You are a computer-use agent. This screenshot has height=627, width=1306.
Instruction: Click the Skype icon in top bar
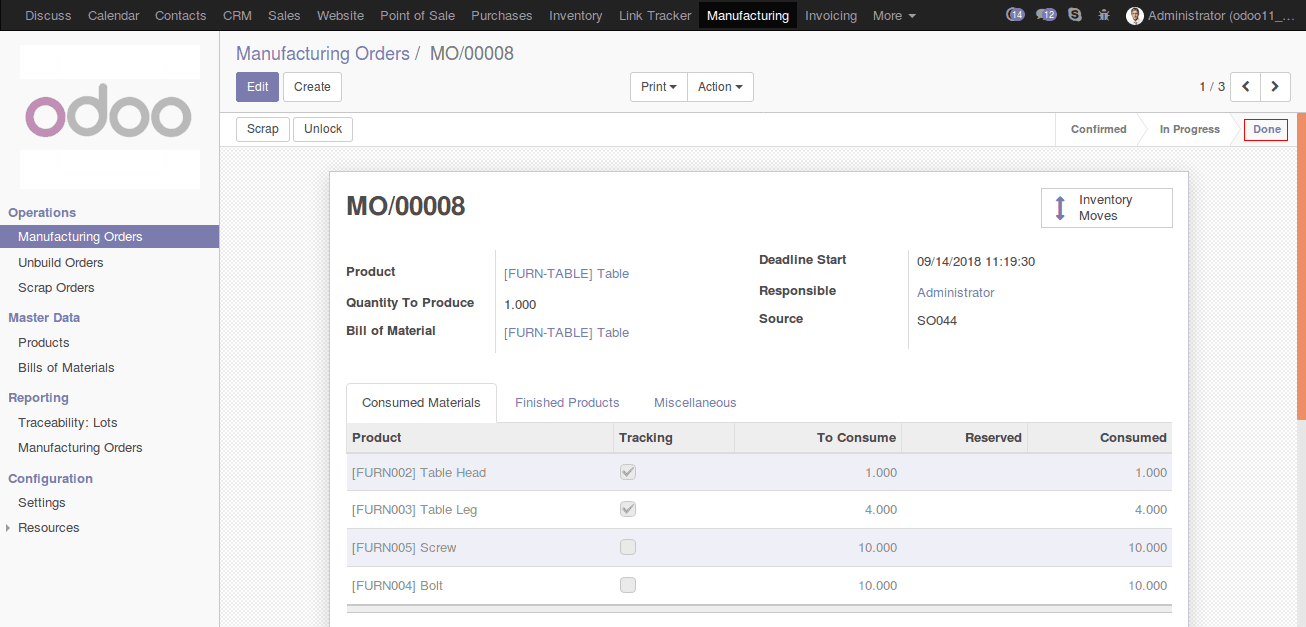(1075, 15)
